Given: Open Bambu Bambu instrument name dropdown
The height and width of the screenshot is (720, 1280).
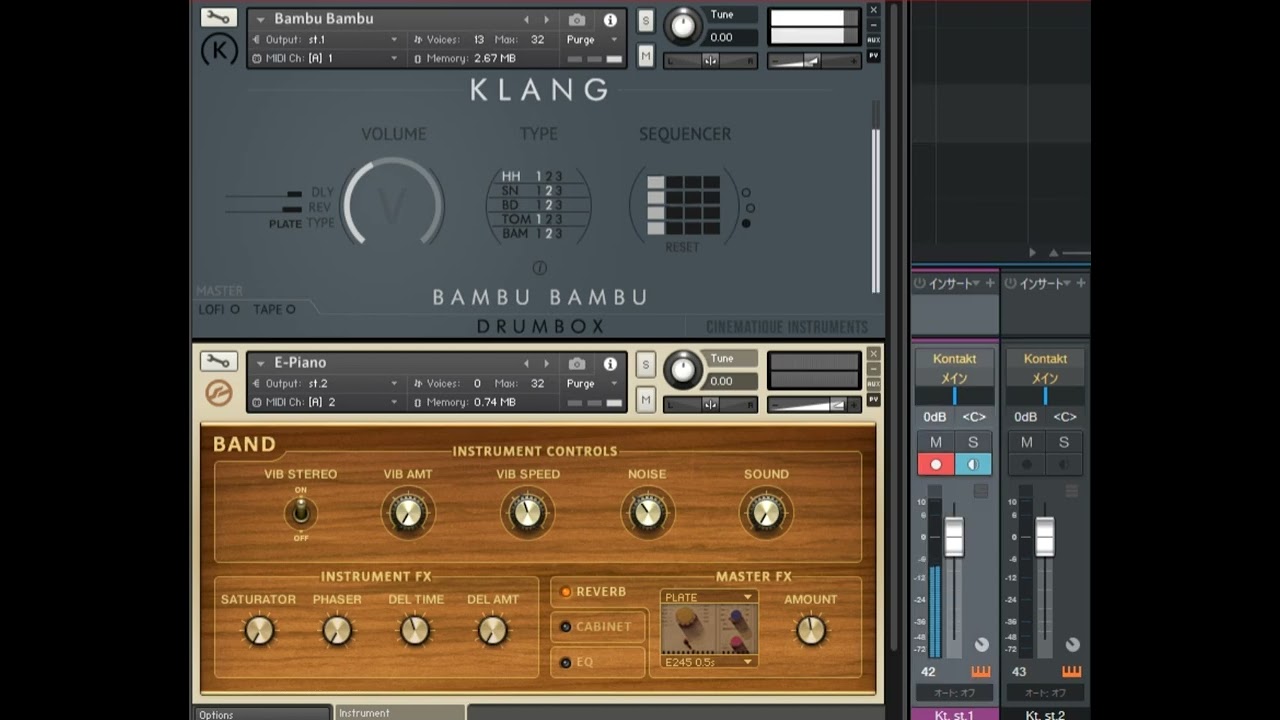Looking at the screenshot, I should (x=260, y=19).
